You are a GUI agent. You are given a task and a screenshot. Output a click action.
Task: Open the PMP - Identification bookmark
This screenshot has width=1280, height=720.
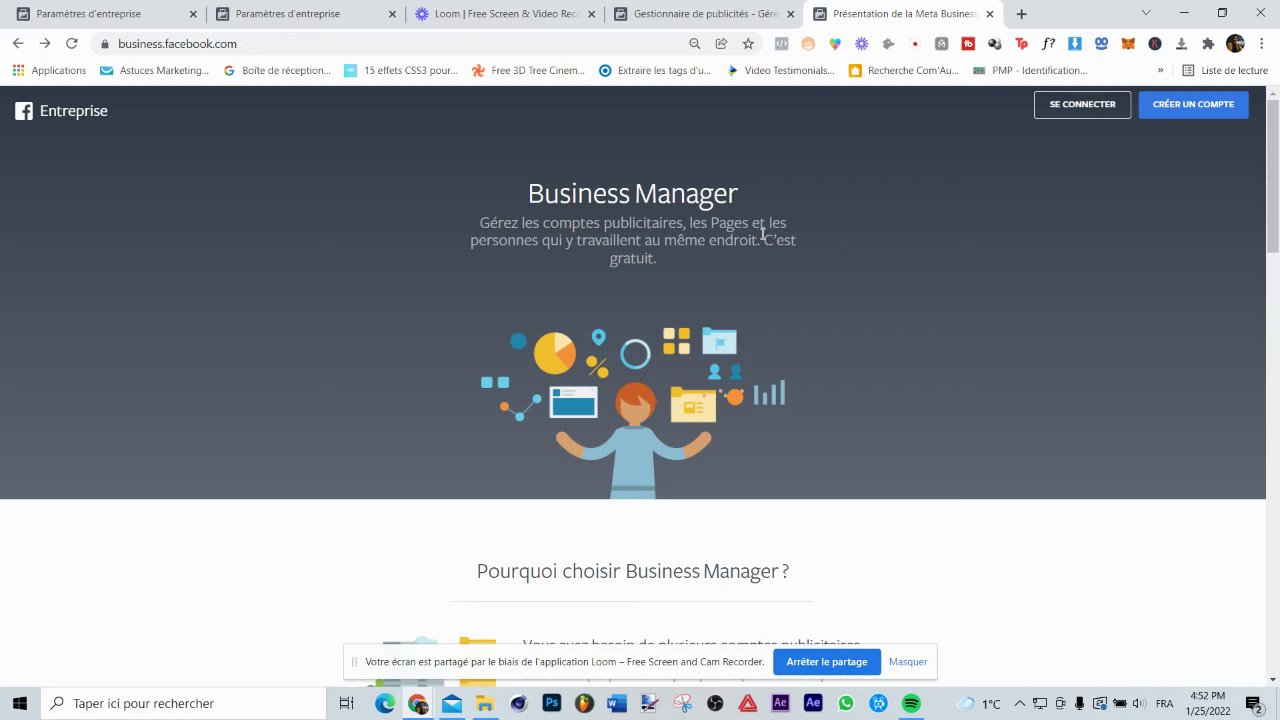pos(1030,71)
